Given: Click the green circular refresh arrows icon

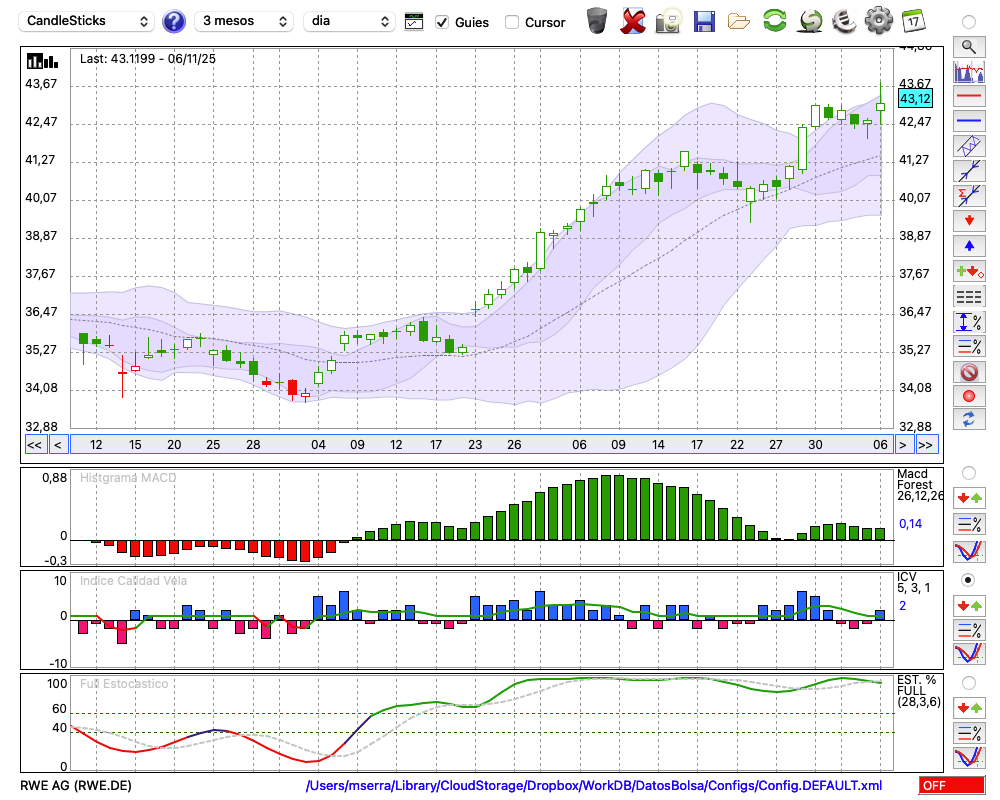Looking at the screenshot, I should 774,20.
